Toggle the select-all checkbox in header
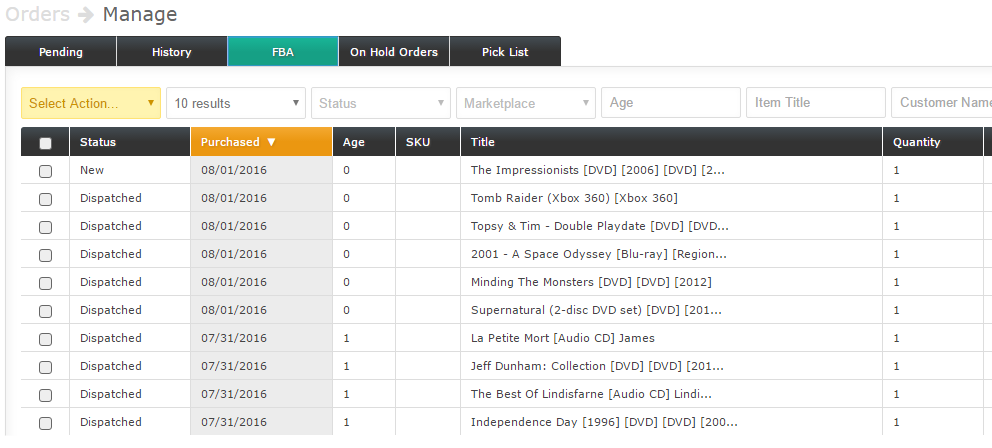 [45, 143]
